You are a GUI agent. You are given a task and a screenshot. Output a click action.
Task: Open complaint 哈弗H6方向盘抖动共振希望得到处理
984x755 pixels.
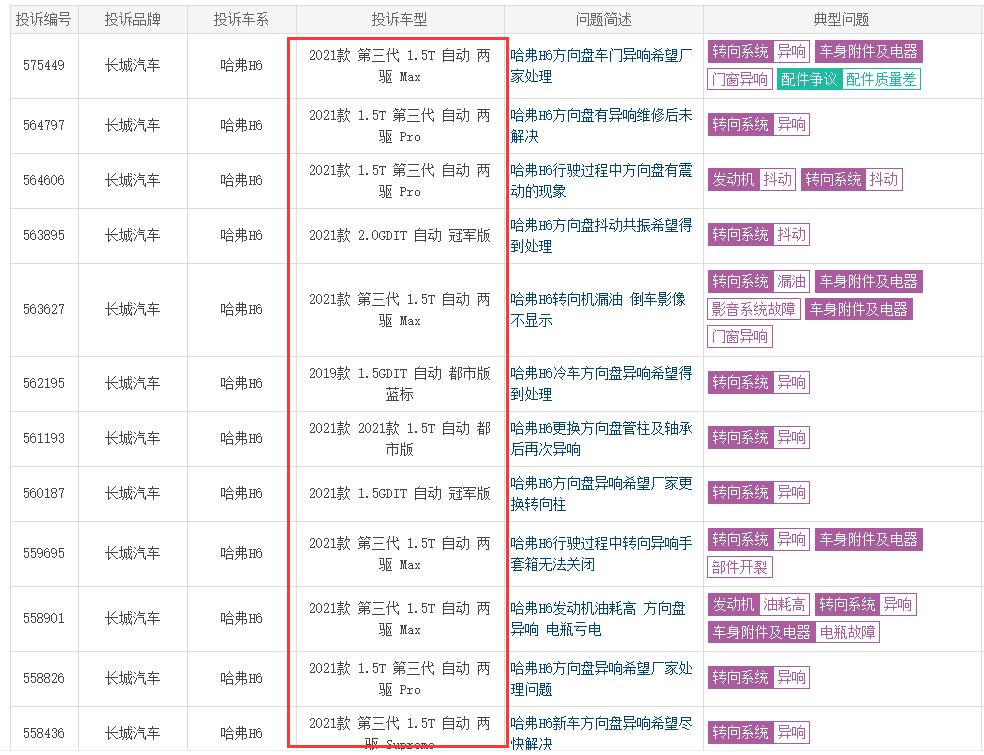[x=601, y=235]
